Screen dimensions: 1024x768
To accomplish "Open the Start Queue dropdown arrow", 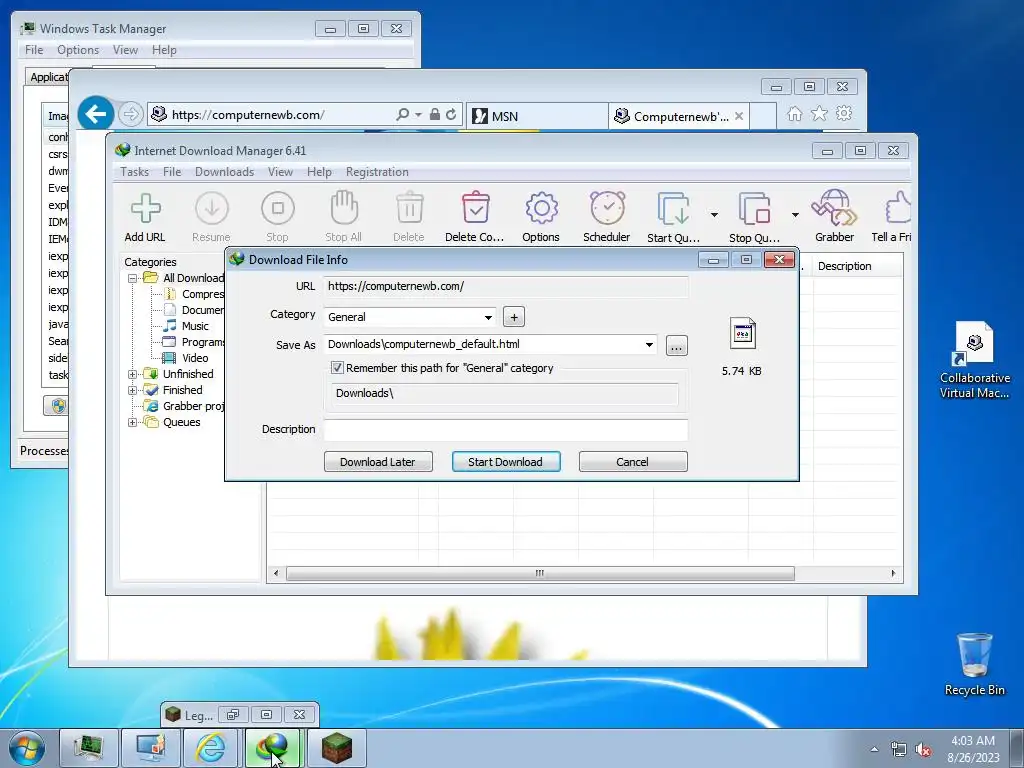I will point(714,214).
